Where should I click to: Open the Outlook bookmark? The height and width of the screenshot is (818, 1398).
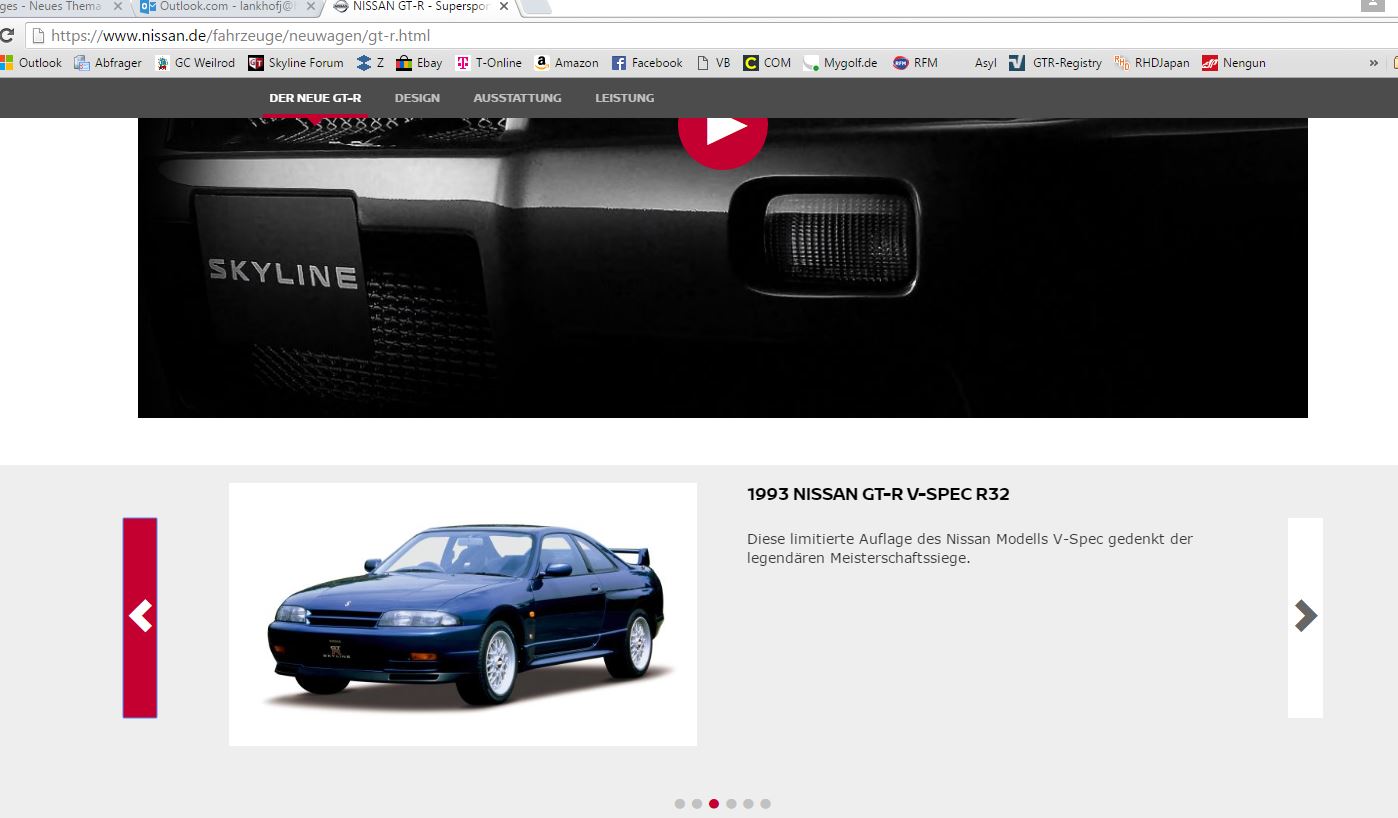click(31, 62)
